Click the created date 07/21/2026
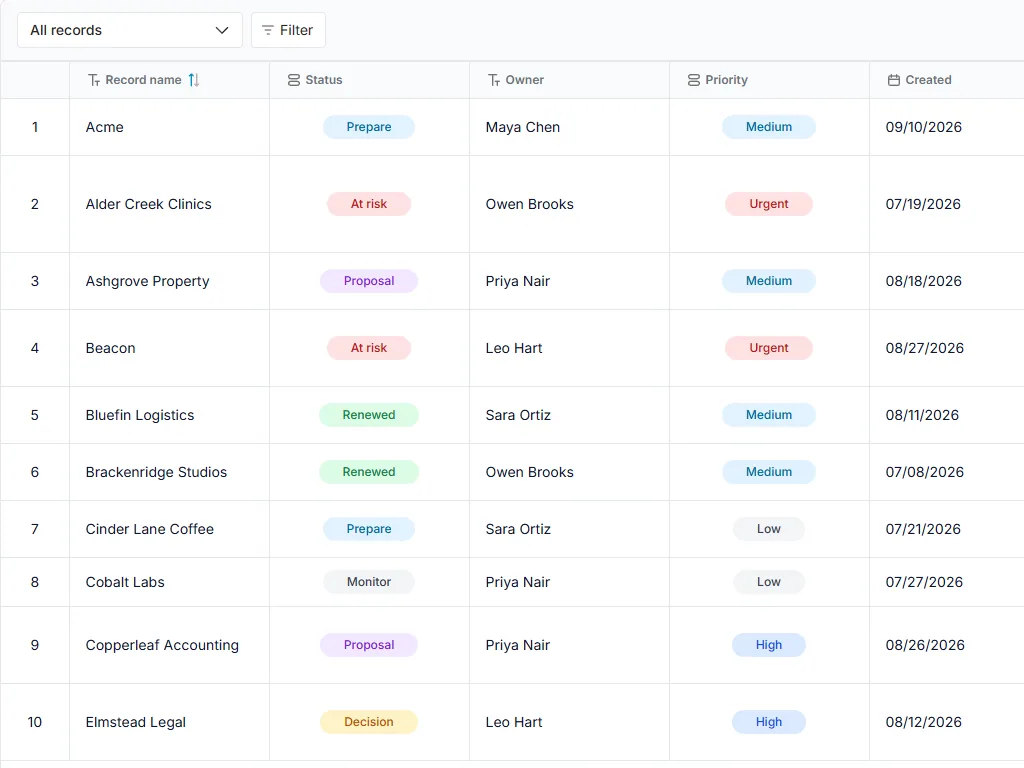1024x768 pixels. coord(923,529)
